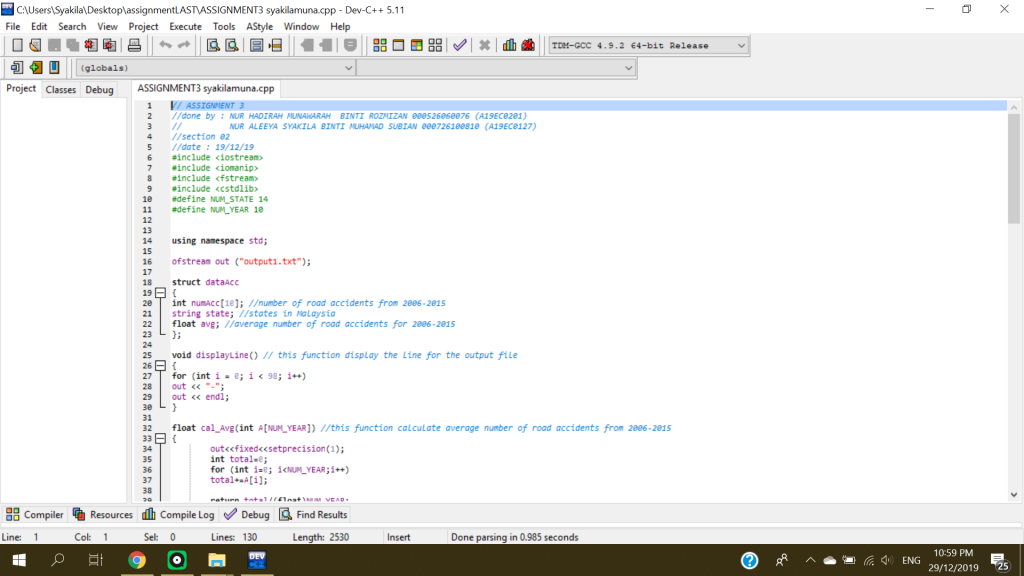Click the Print toolbar icon

(x=134, y=45)
